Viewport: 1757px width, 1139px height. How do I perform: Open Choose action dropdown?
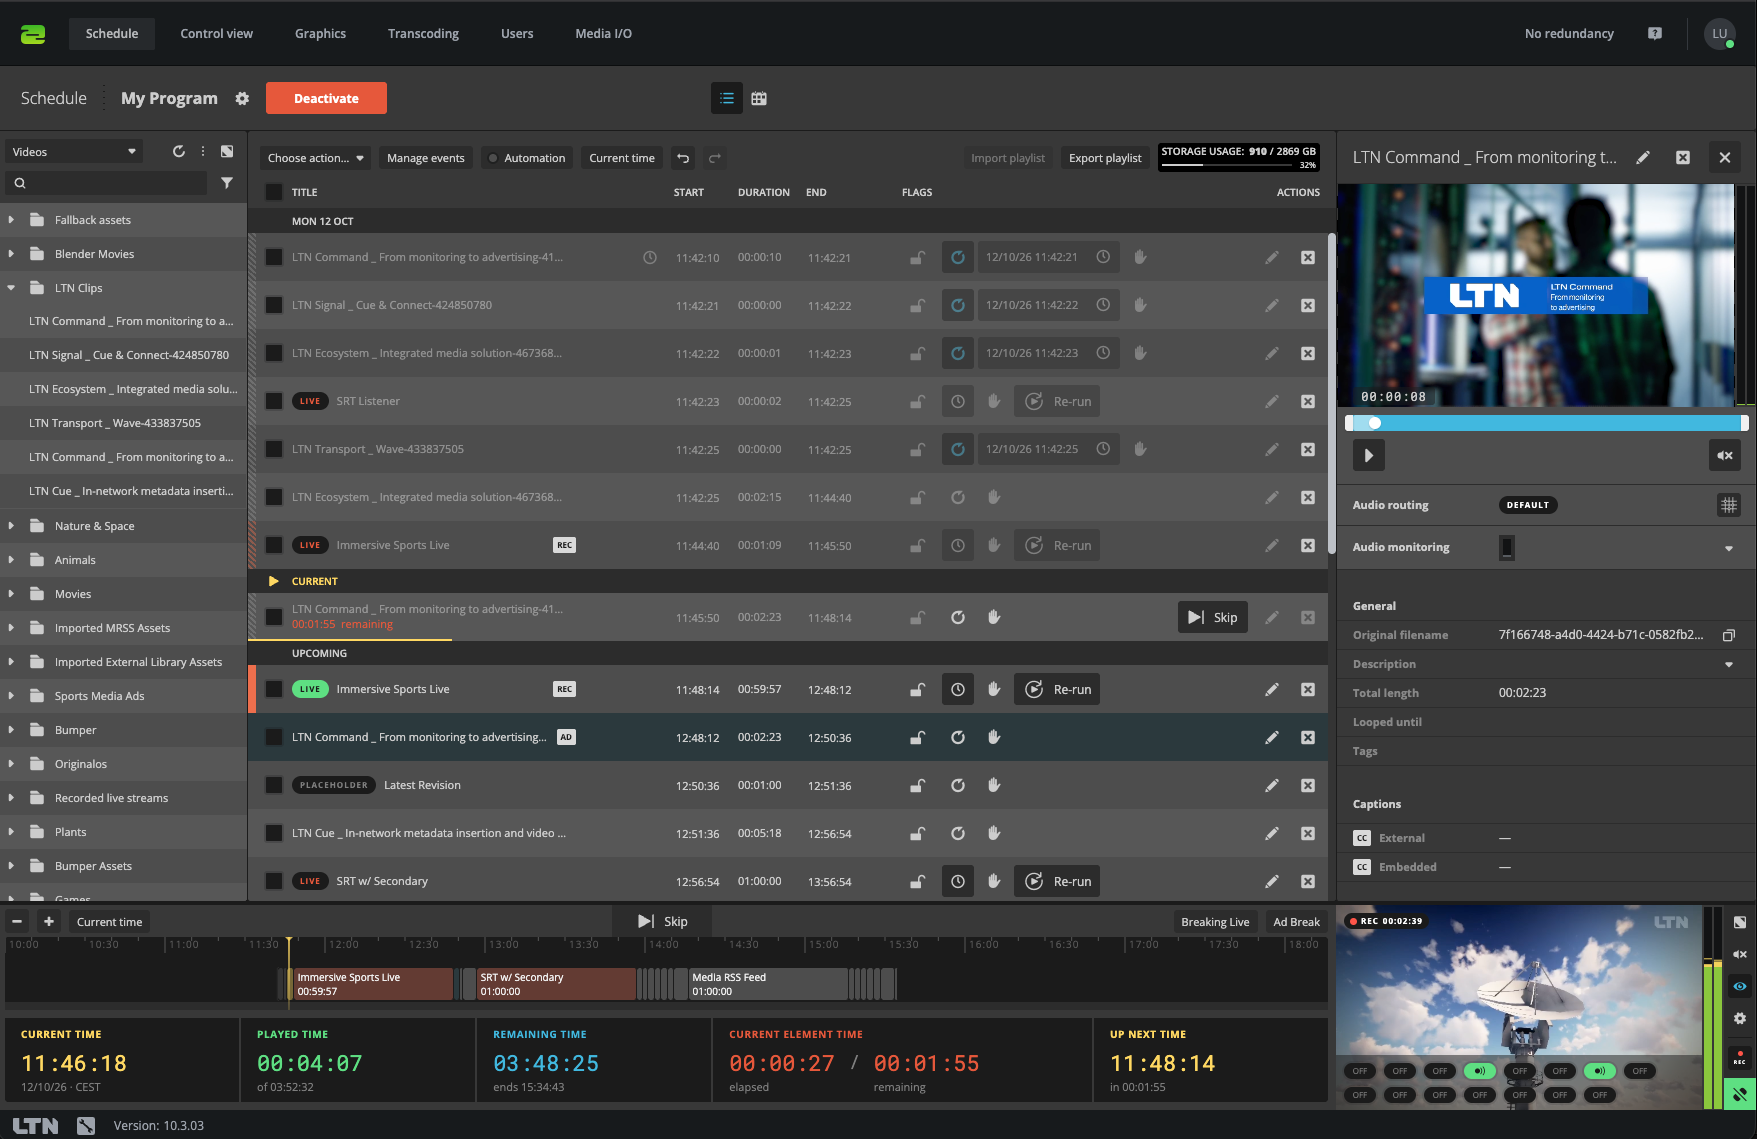(x=316, y=158)
